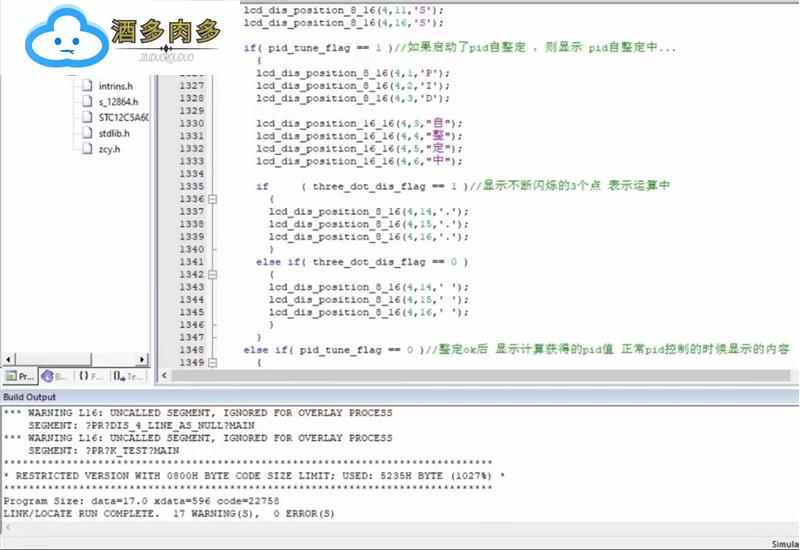Collapse the code block at line 1349
Image resolution: width=800 pixels, height=550 pixels.
click(x=213, y=362)
